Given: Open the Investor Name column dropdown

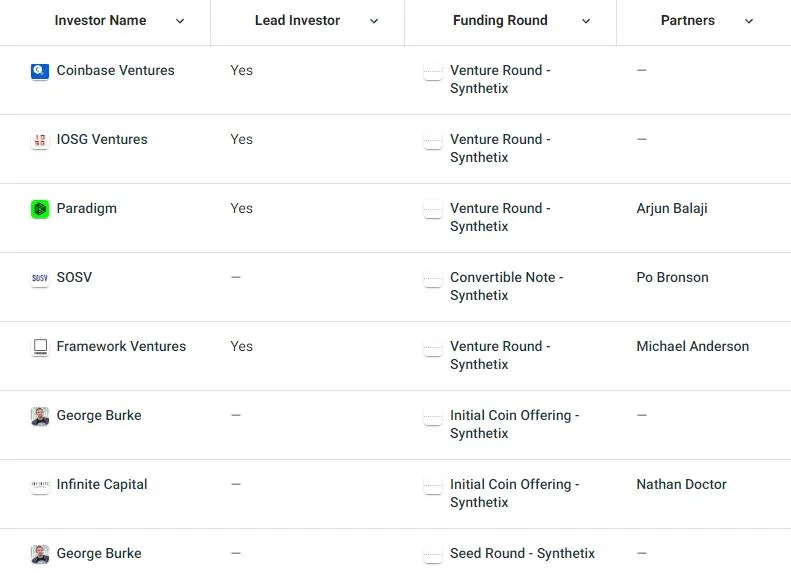Looking at the screenshot, I should point(180,21).
